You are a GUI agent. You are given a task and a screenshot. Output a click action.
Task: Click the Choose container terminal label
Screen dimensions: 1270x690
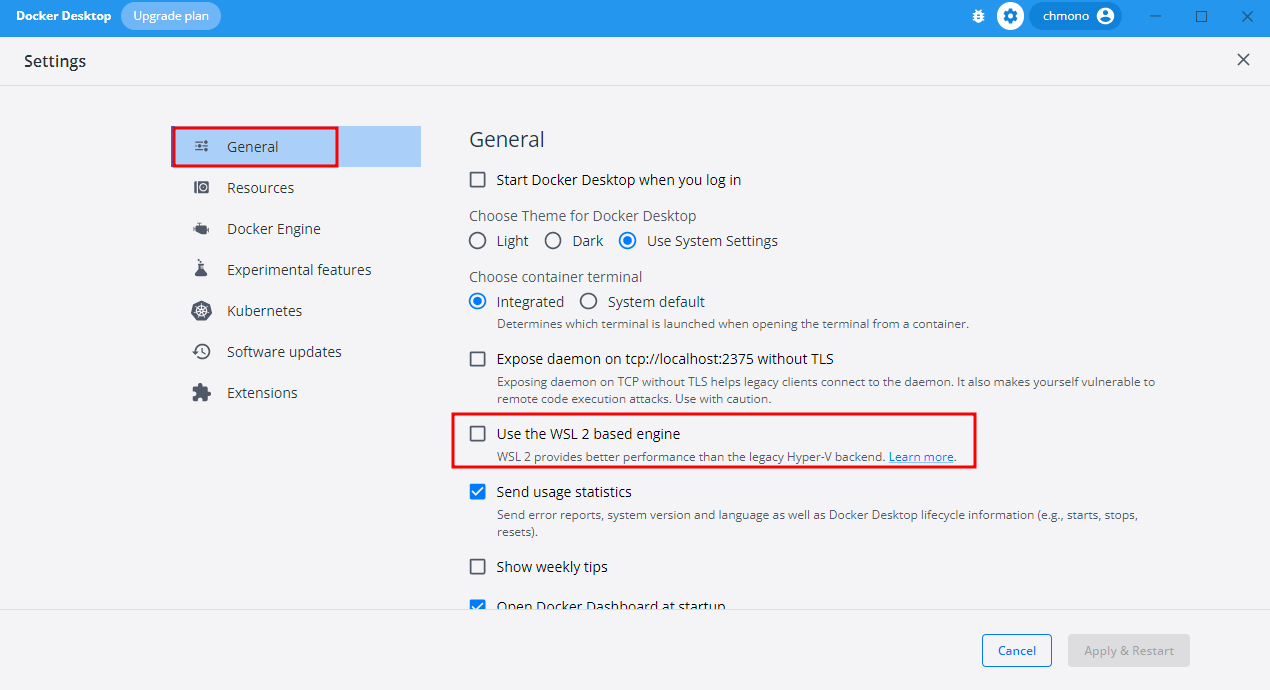(x=556, y=277)
